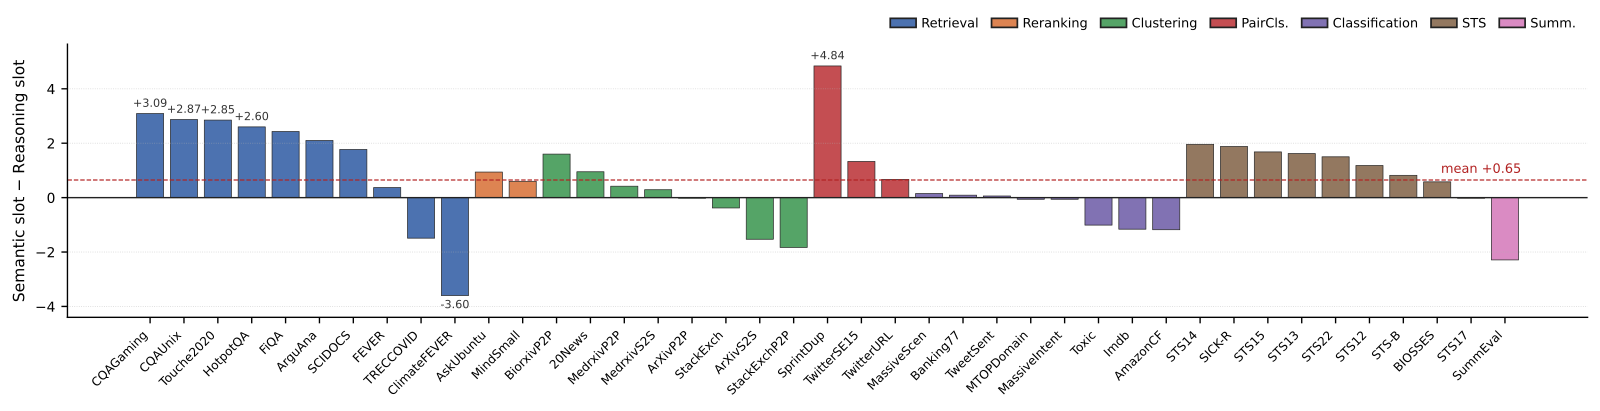Click the Retrieval blue legend swatch
The image size is (1600, 411).
pyautogui.click(x=903, y=23)
